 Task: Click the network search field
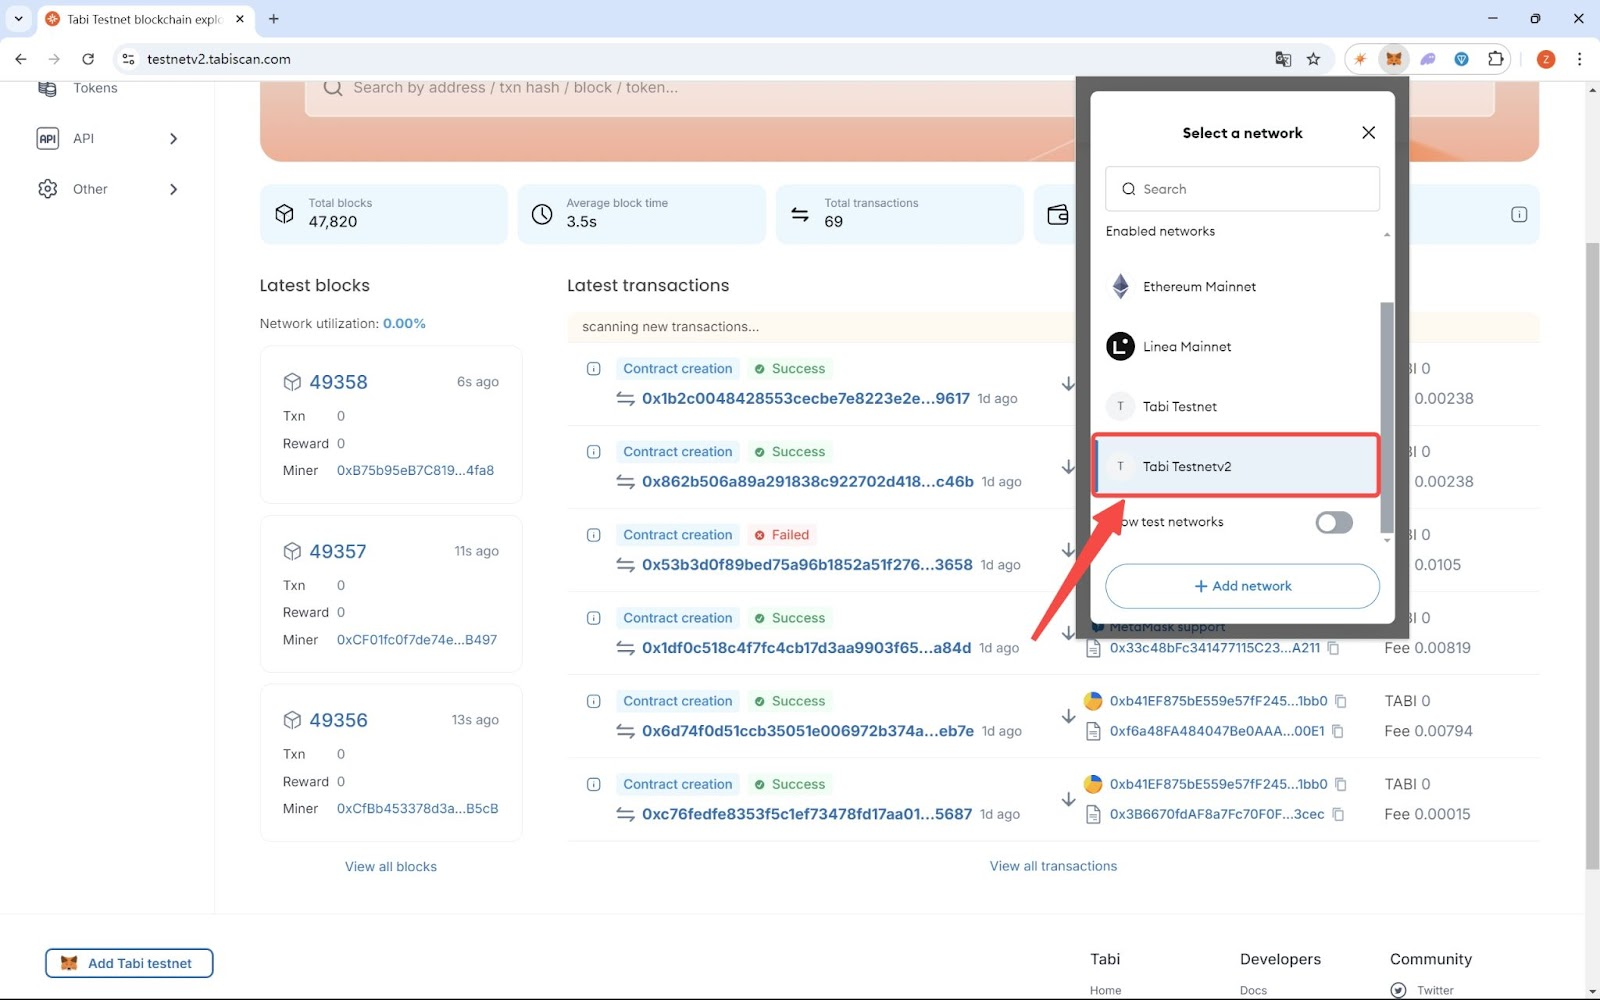coord(1242,189)
